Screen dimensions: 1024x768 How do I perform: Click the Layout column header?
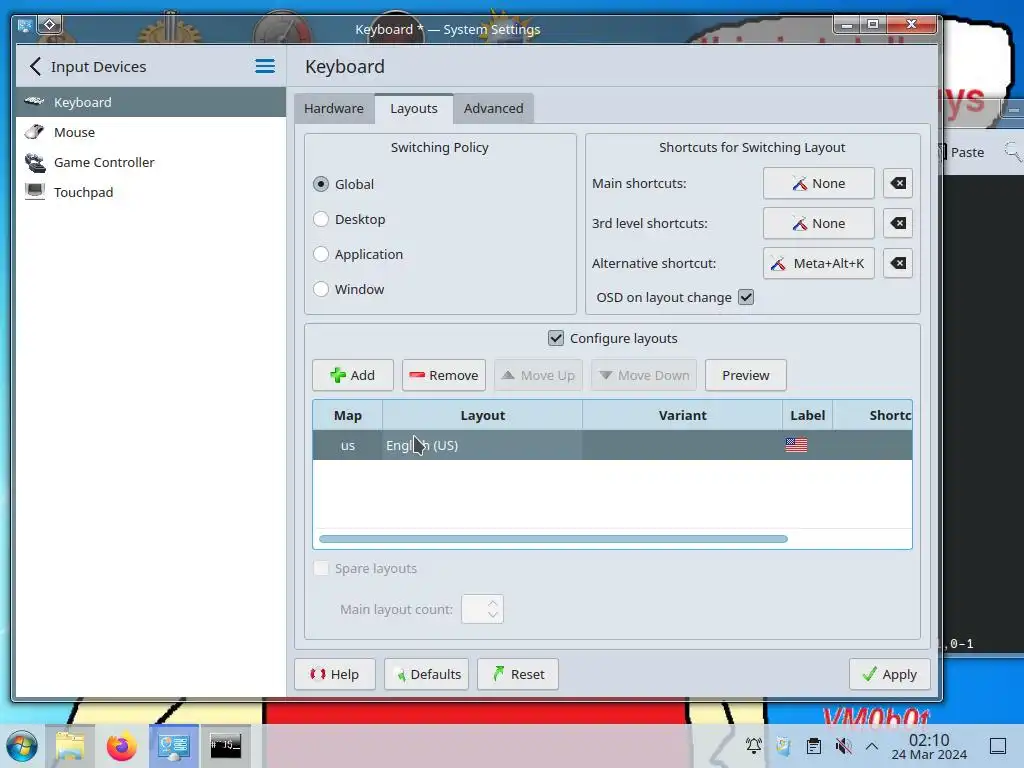pyautogui.click(x=483, y=415)
